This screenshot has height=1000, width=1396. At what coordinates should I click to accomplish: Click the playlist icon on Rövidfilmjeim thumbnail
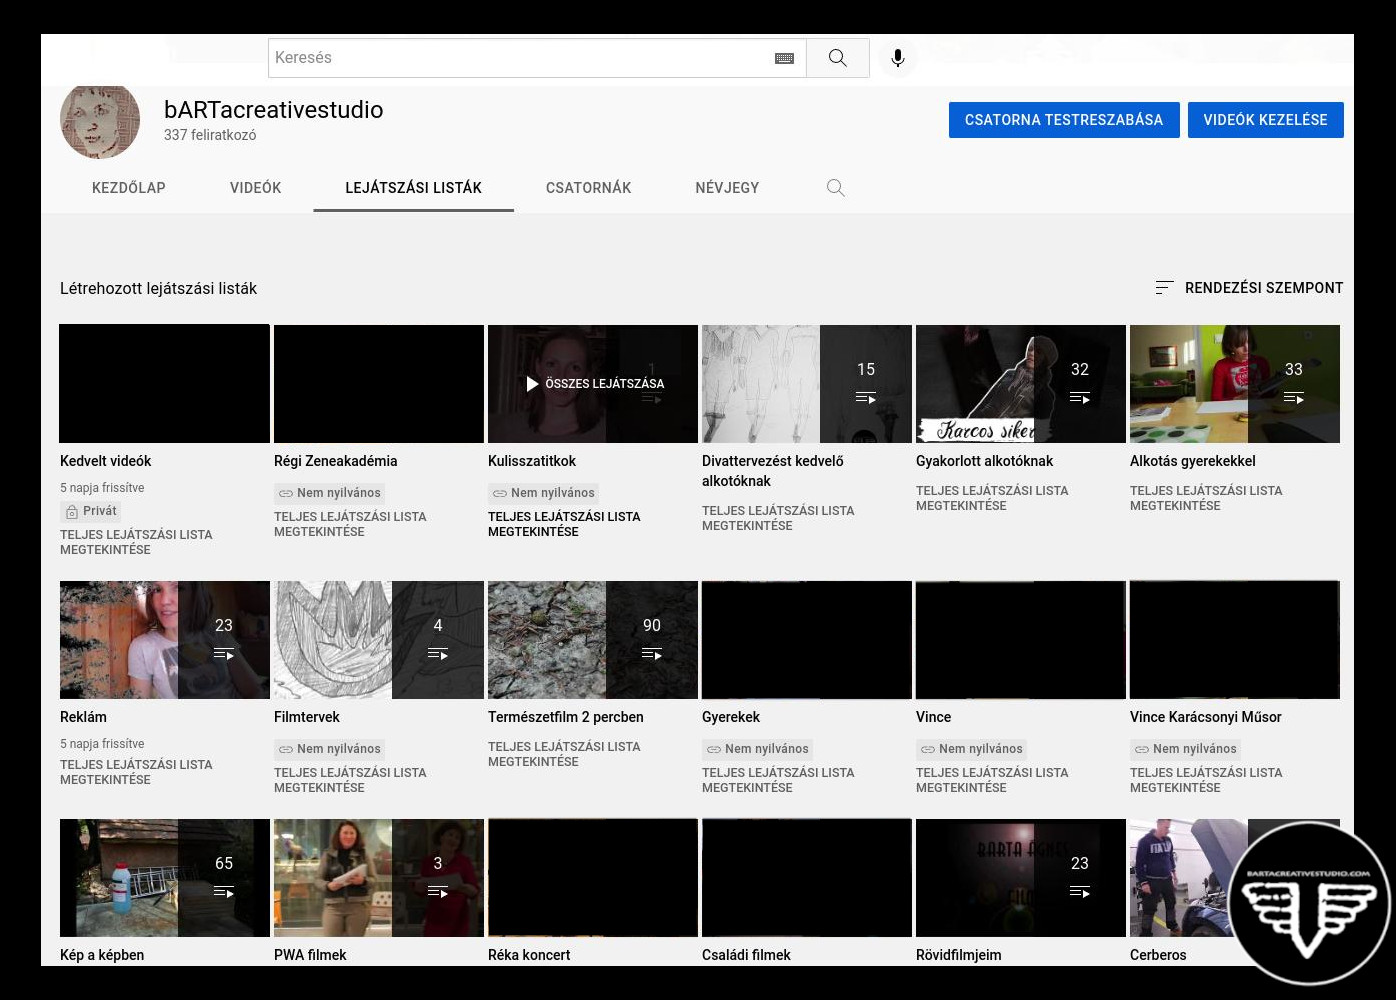(x=1080, y=892)
